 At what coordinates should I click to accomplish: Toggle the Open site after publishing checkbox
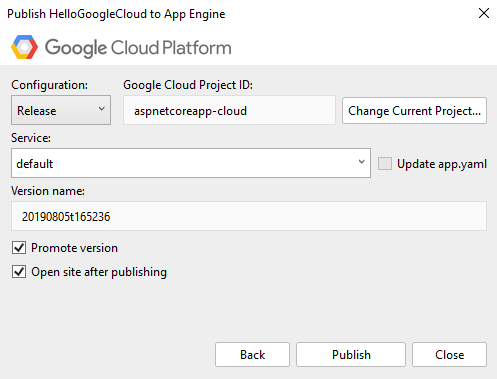[x=19, y=272]
